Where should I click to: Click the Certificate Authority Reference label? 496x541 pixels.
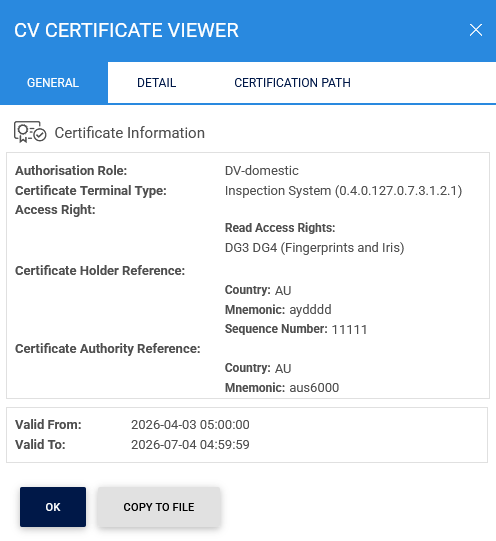tap(108, 349)
